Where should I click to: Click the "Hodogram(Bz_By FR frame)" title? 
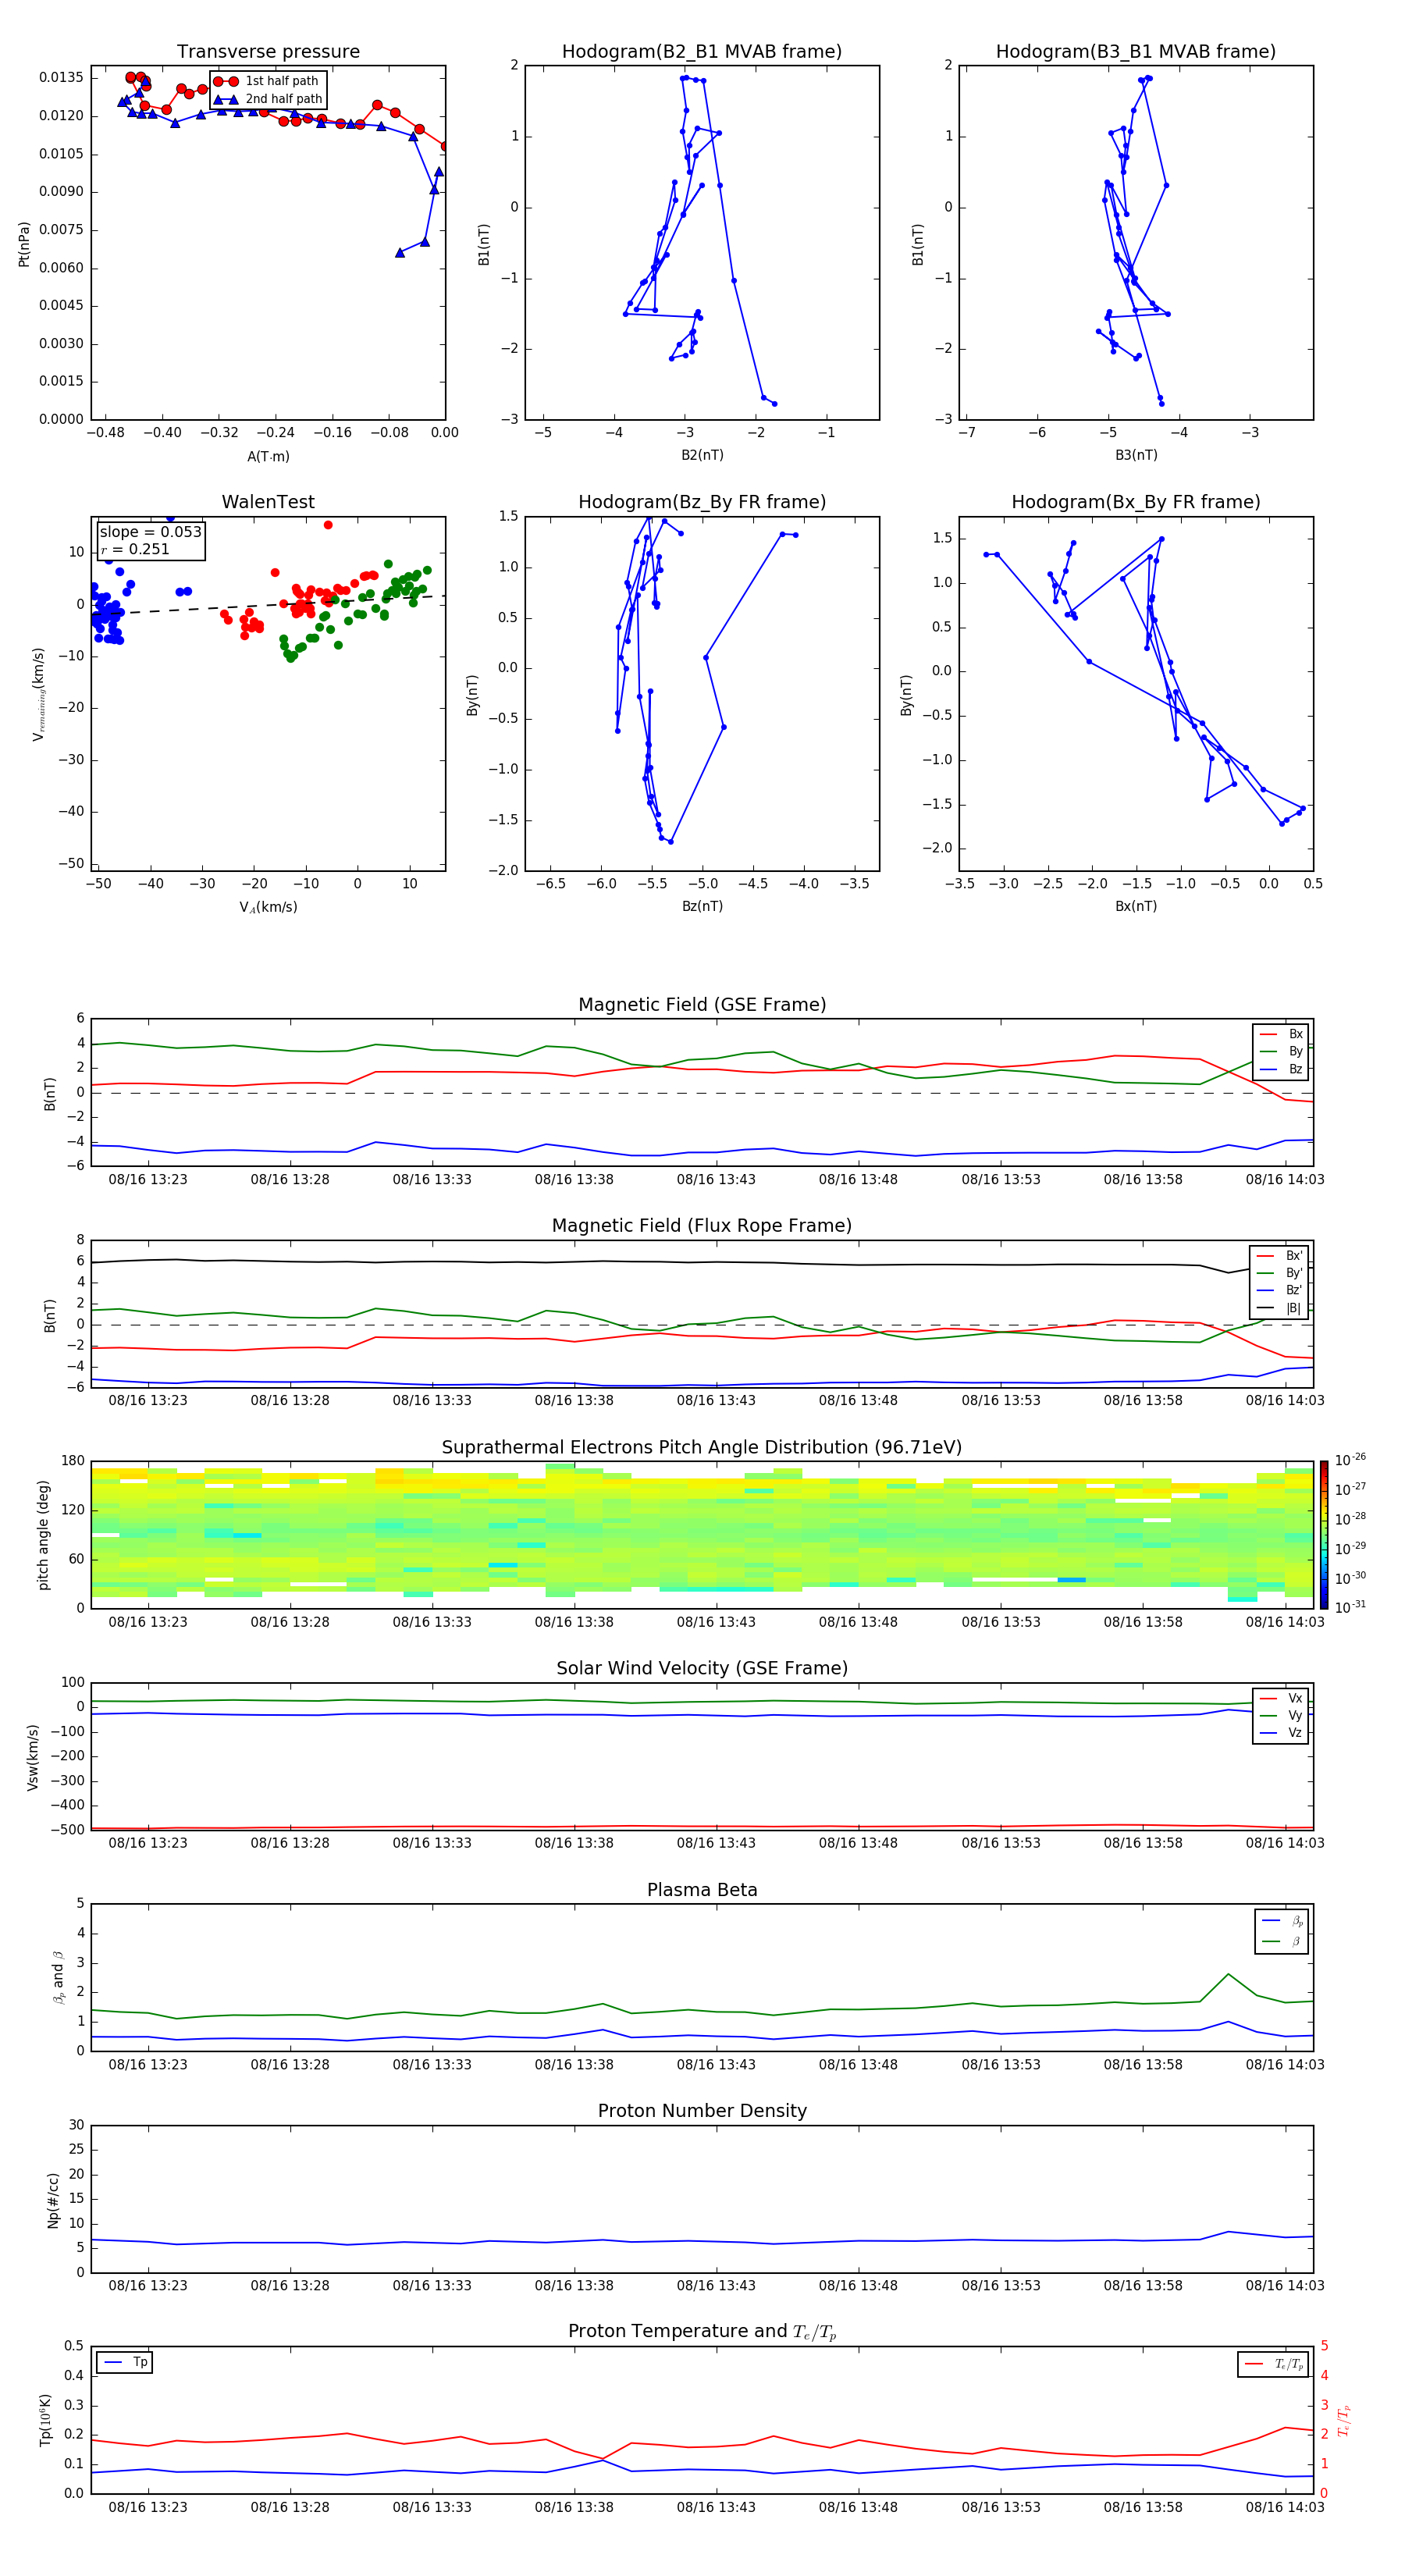point(702,502)
